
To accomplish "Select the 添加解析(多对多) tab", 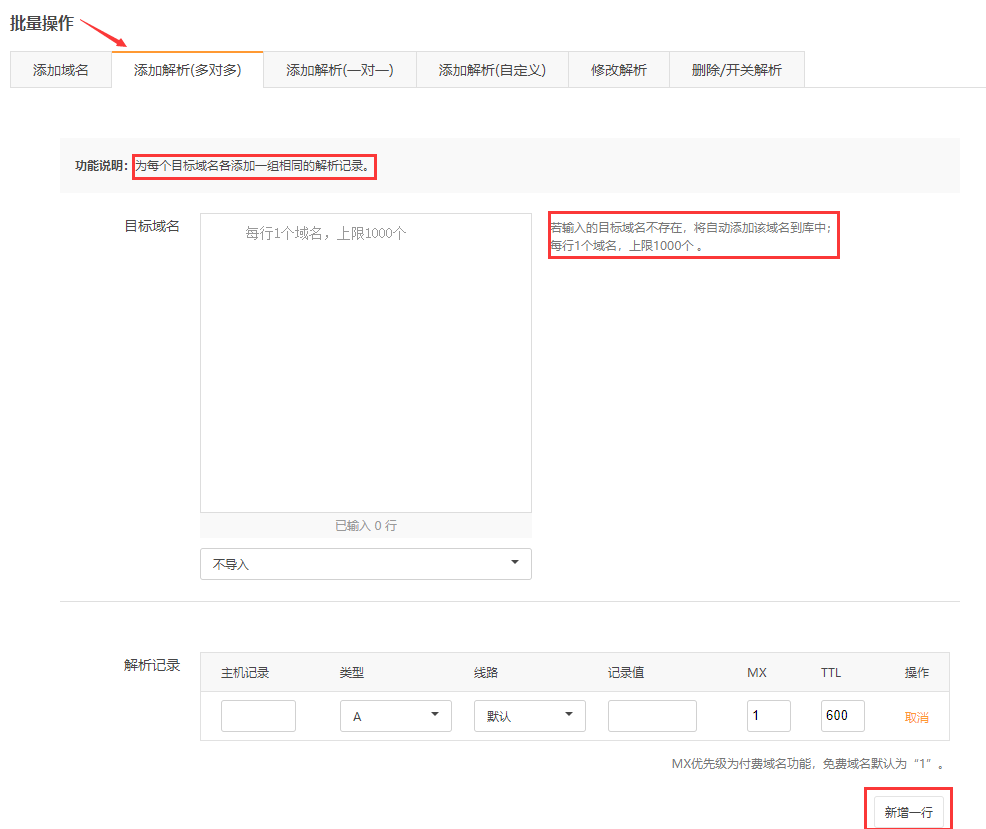I will (187, 70).
